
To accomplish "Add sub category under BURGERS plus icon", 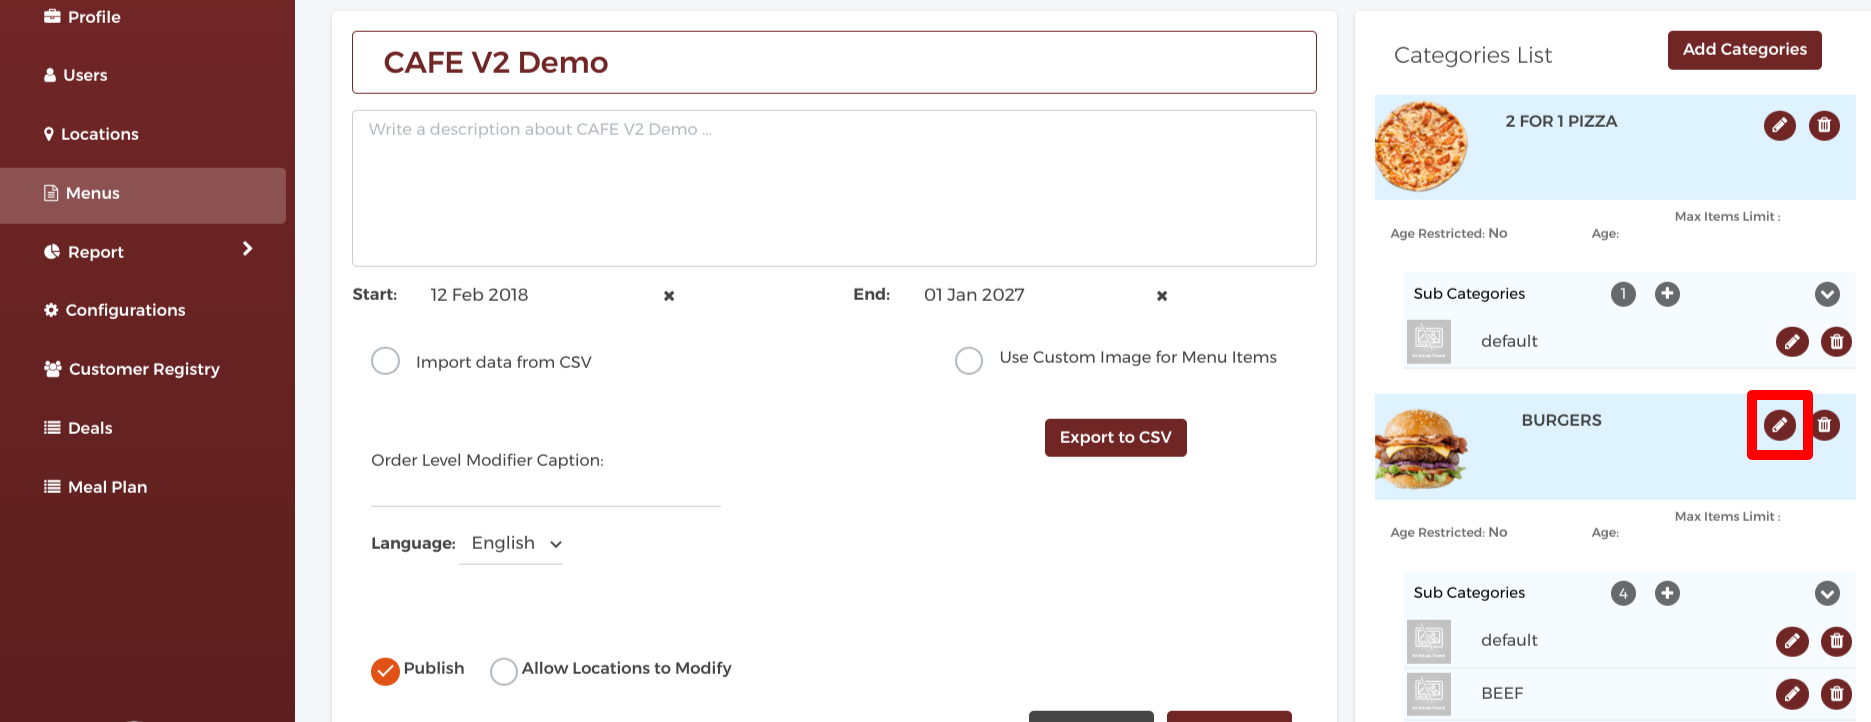I will (1667, 593).
